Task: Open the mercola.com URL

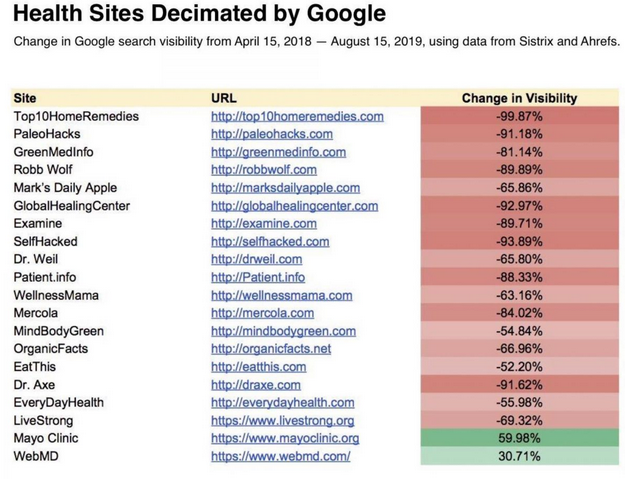Action: tap(263, 313)
